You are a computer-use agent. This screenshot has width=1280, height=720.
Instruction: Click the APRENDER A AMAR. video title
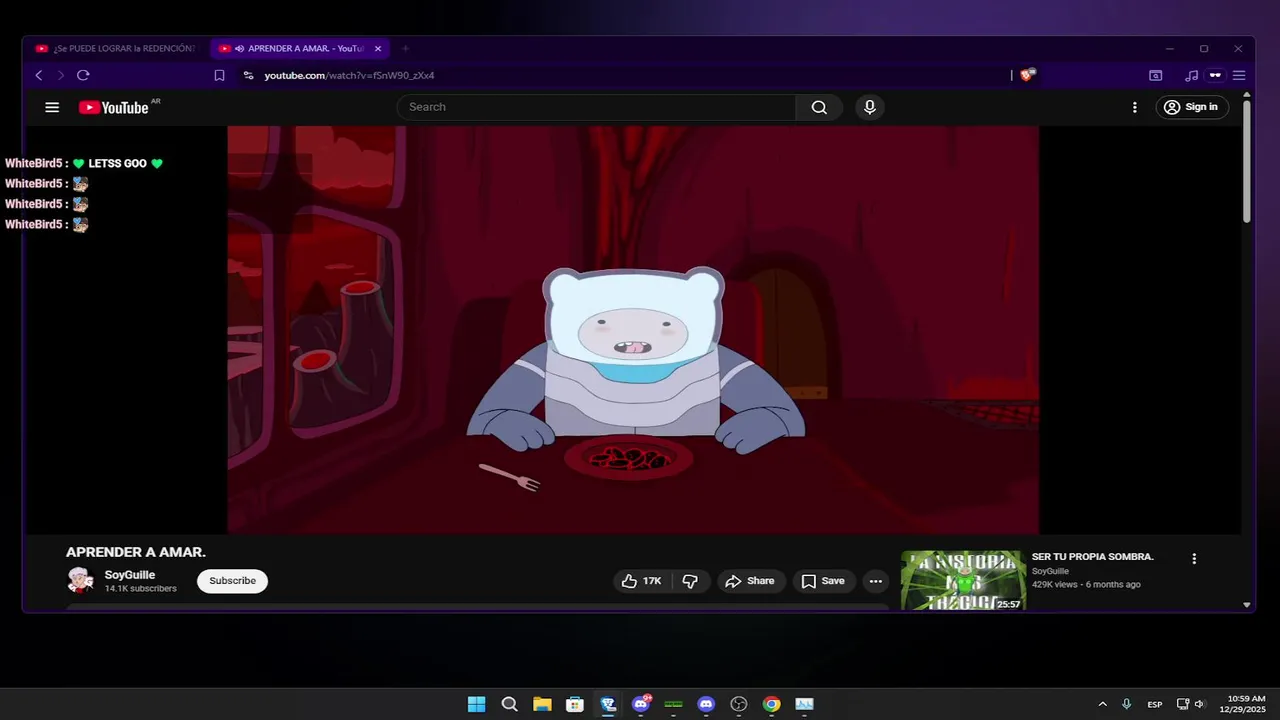[136, 552]
